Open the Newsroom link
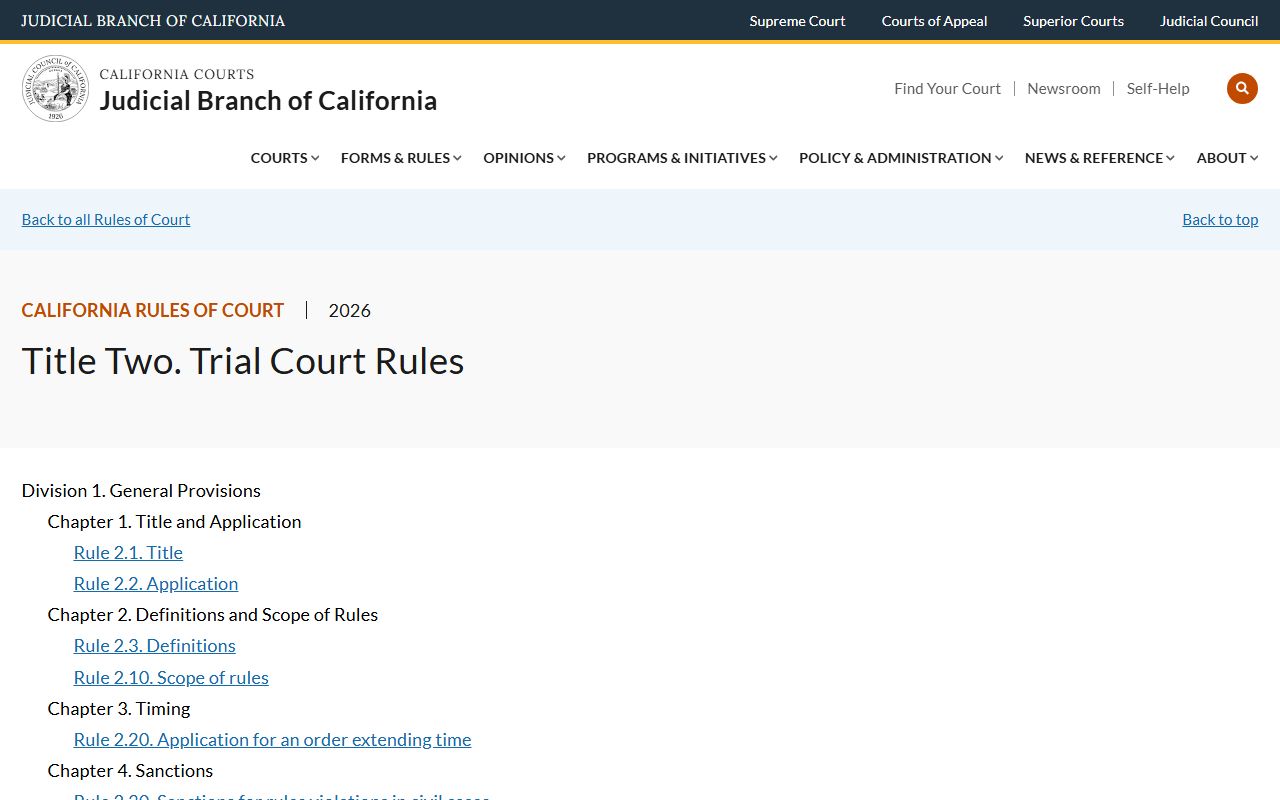Screen dimensions: 1280x800 pyautogui.click(x=1064, y=89)
